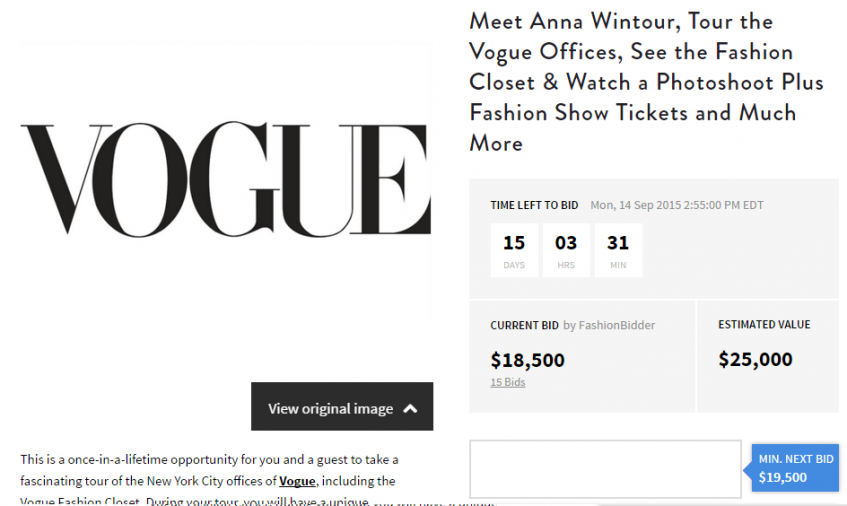The width and height of the screenshot is (847, 506).
Task: Click the 15 days countdown box
Action: (514, 249)
